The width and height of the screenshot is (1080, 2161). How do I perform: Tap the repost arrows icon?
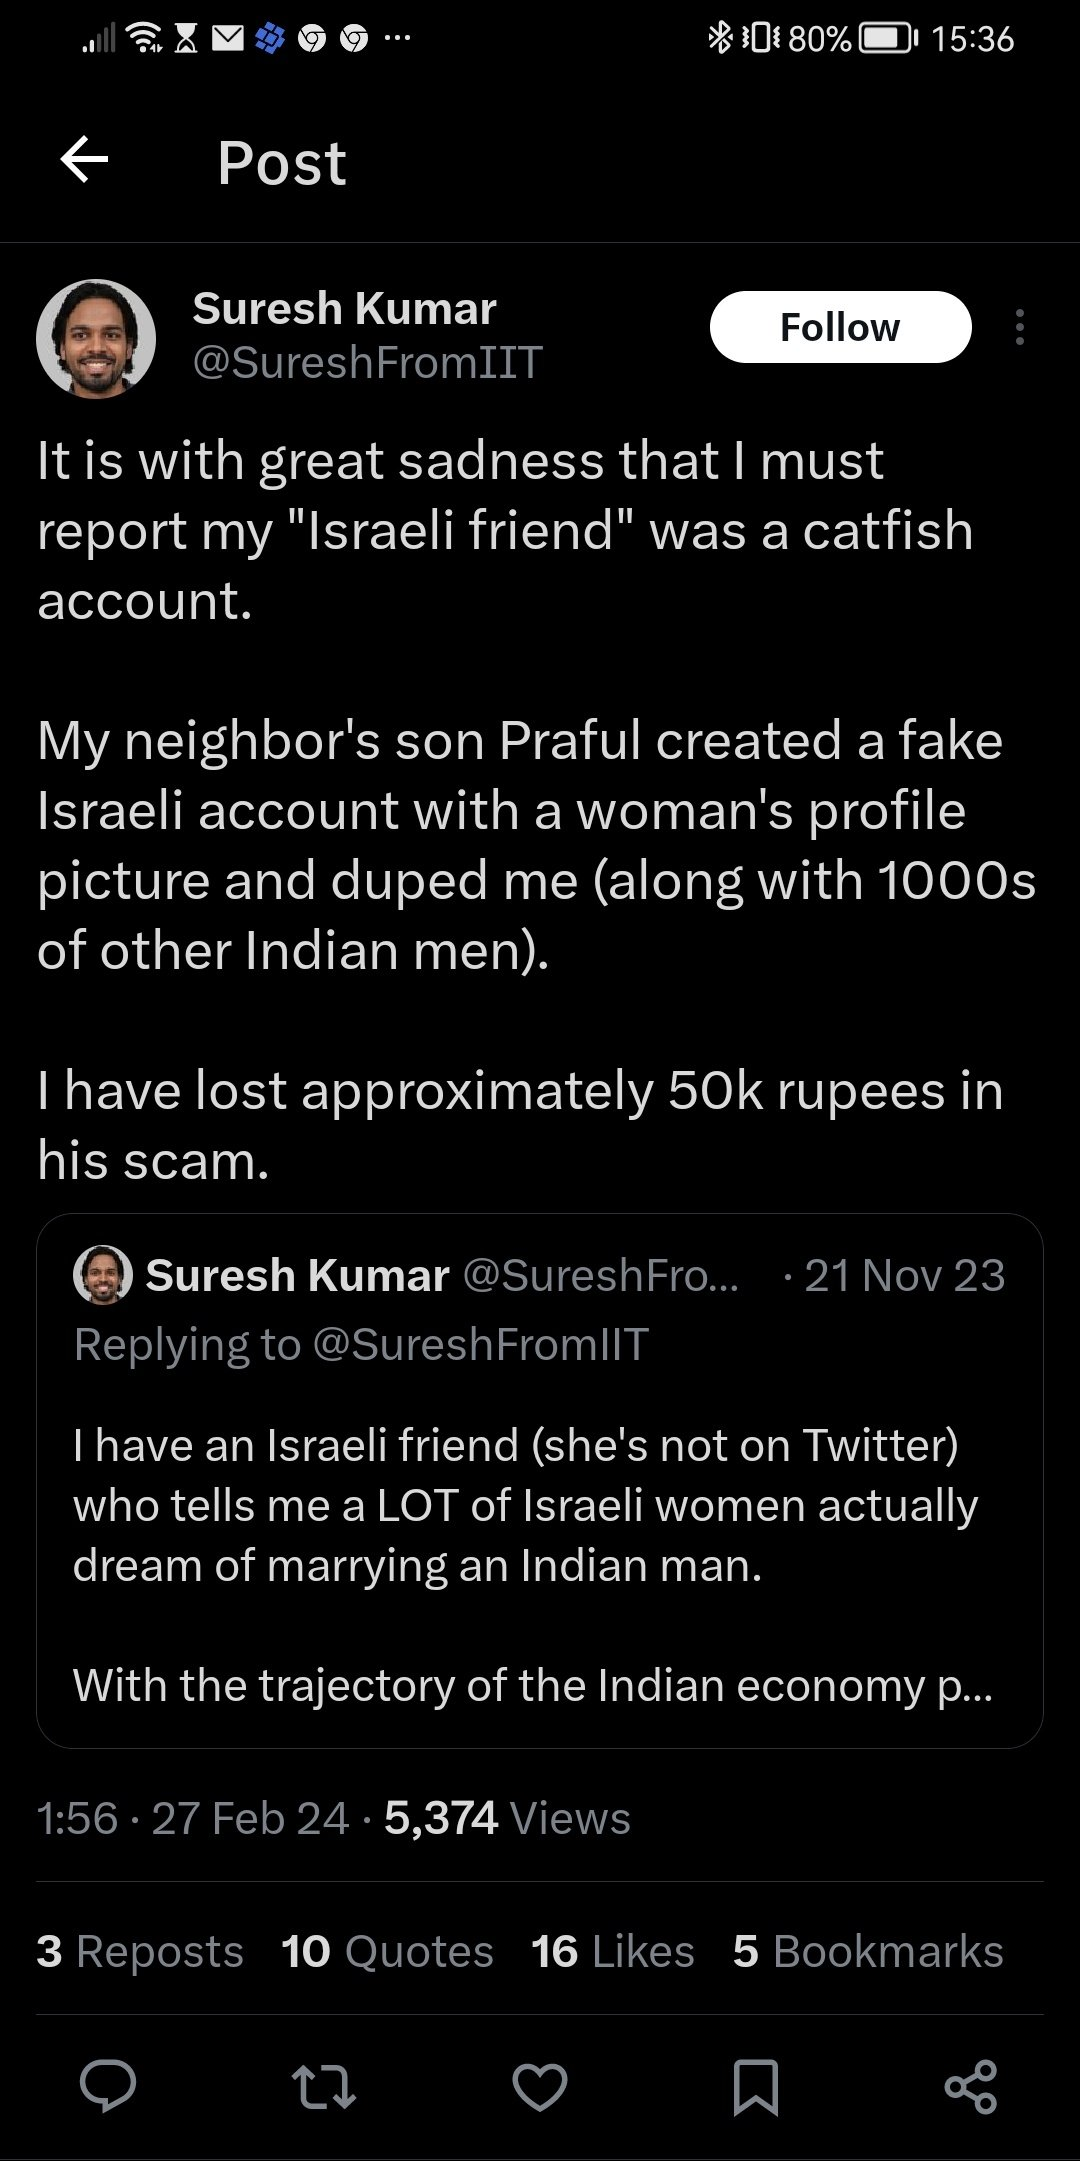(x=323, y=2087)
